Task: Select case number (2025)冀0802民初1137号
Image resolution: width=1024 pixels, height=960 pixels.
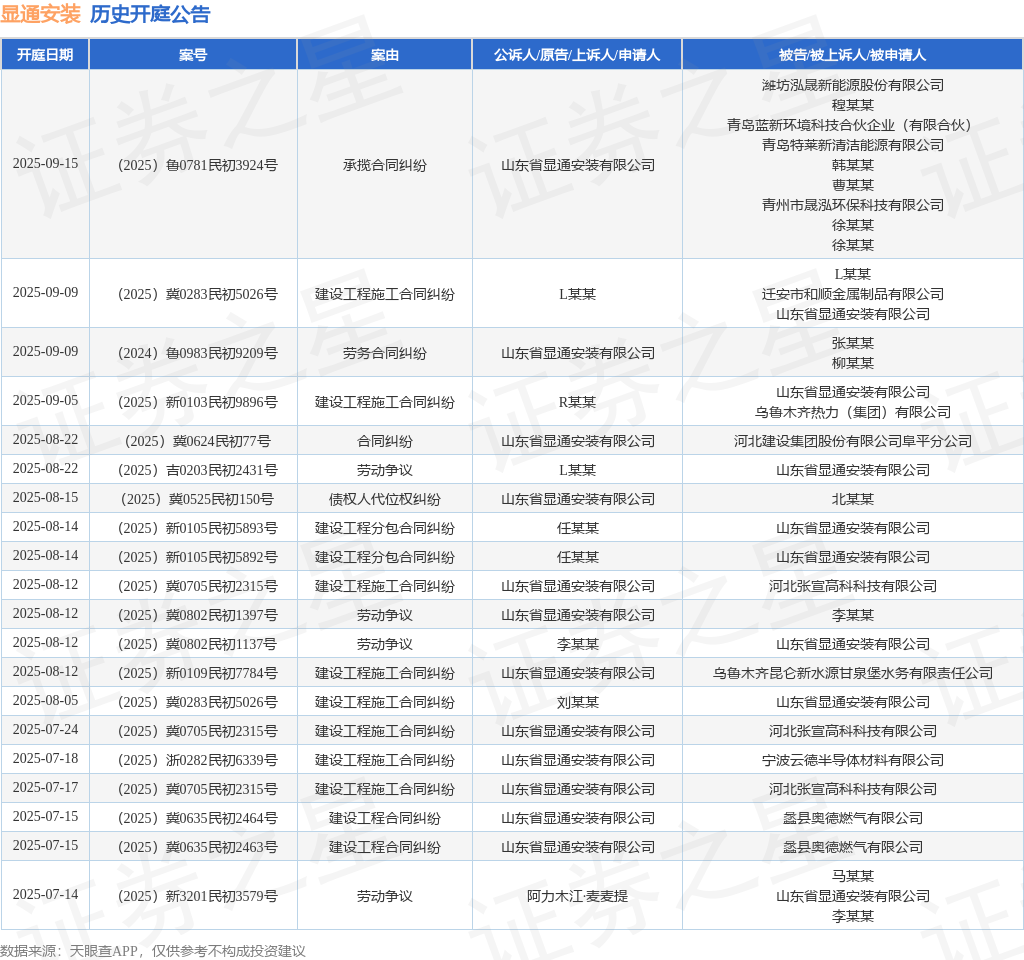Action: [x=198, y=645]
